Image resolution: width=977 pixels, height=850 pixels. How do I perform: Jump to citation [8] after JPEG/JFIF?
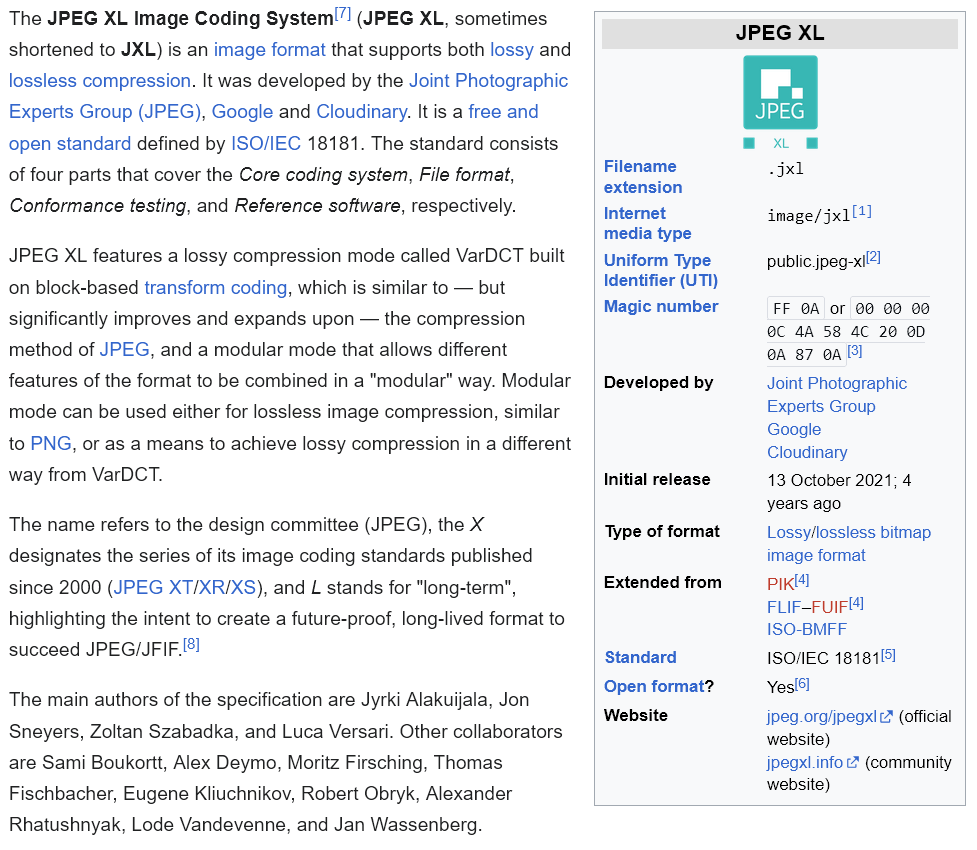click(191, 644)
